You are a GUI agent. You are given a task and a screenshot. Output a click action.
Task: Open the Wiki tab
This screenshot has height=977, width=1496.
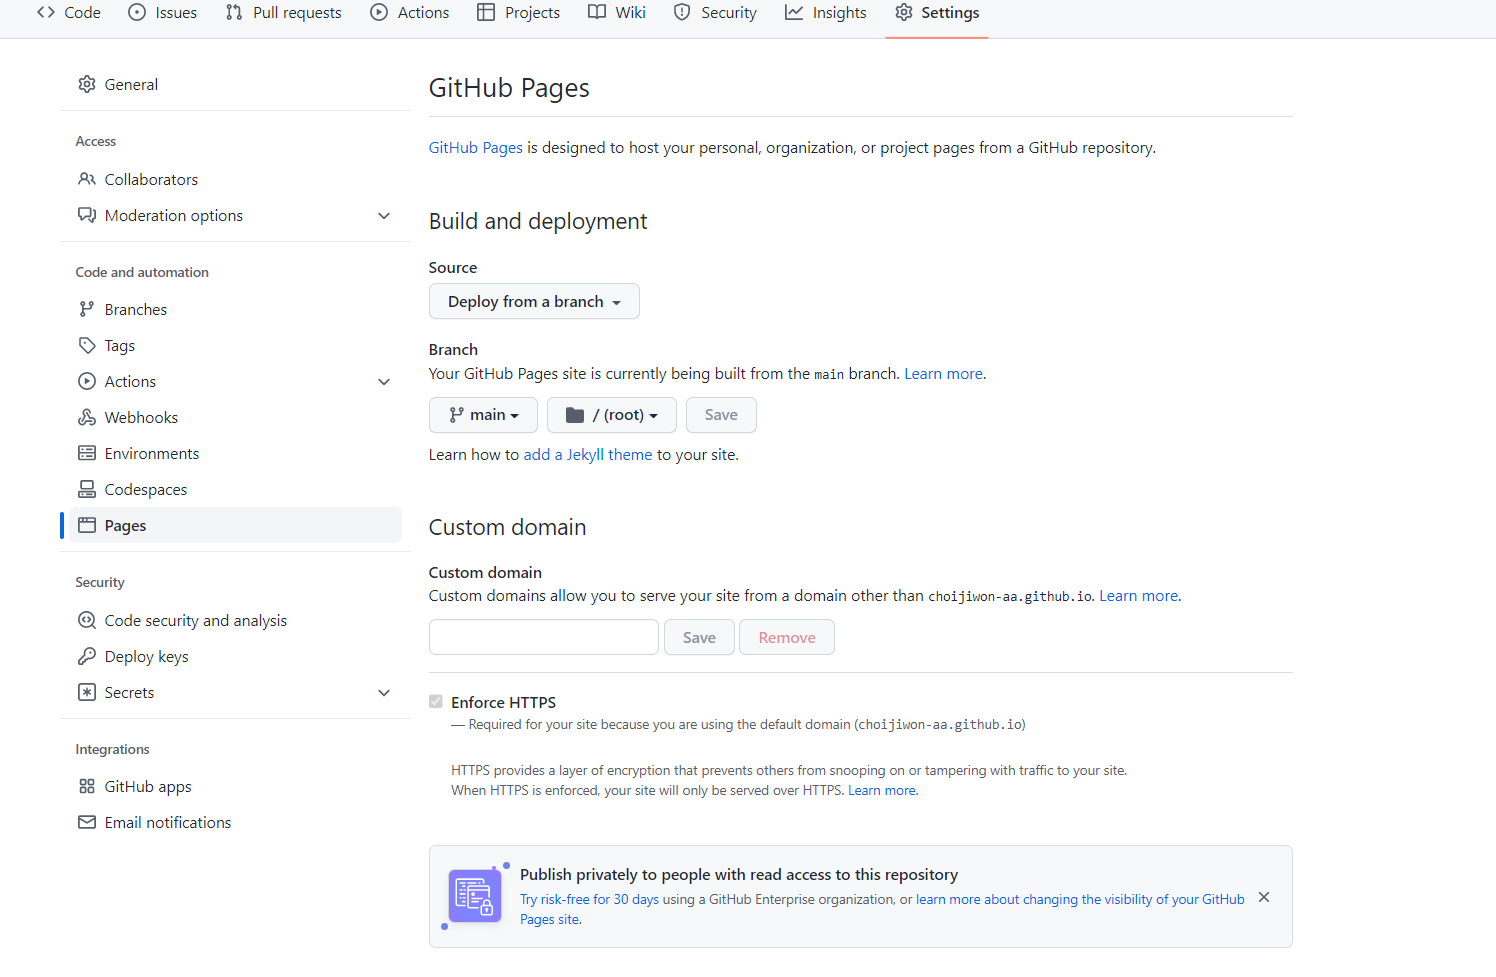click(617, 13)
